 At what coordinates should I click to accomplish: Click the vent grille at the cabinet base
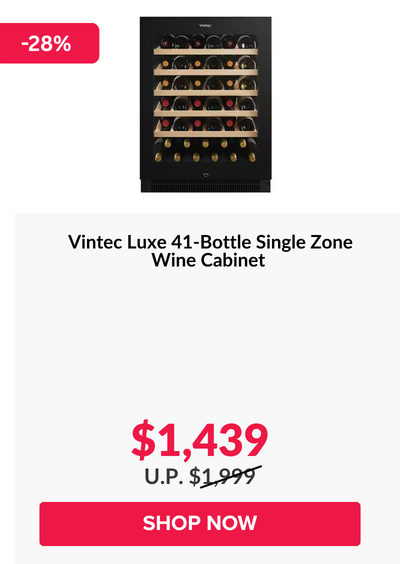point(205,187)
